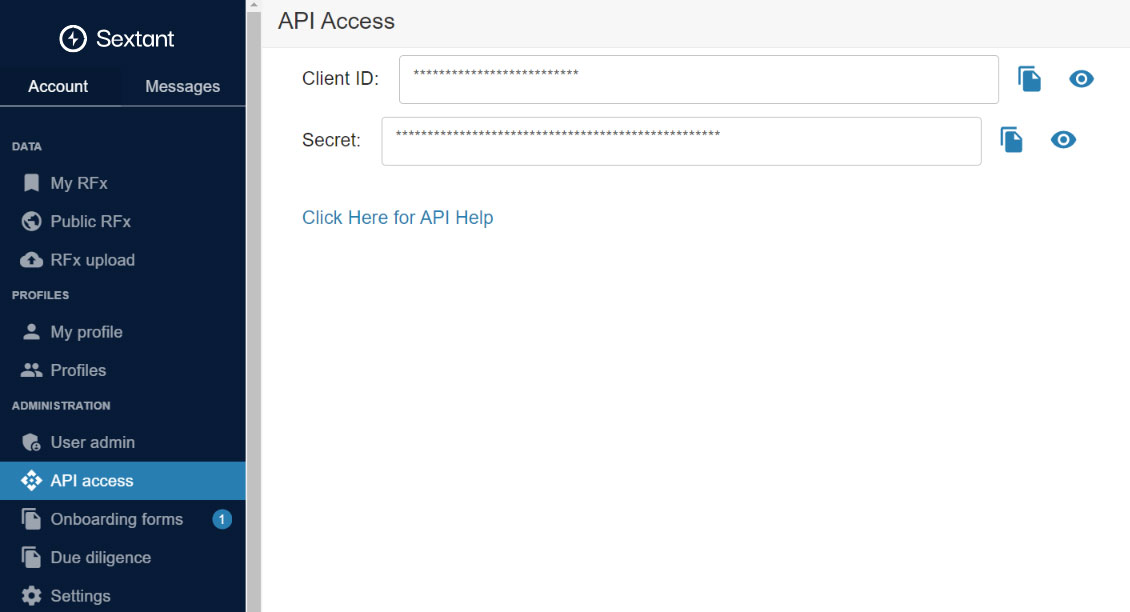
Task: Copy the Secret to clipboard
Action: pyautogui.click(x=1011, y=140)
